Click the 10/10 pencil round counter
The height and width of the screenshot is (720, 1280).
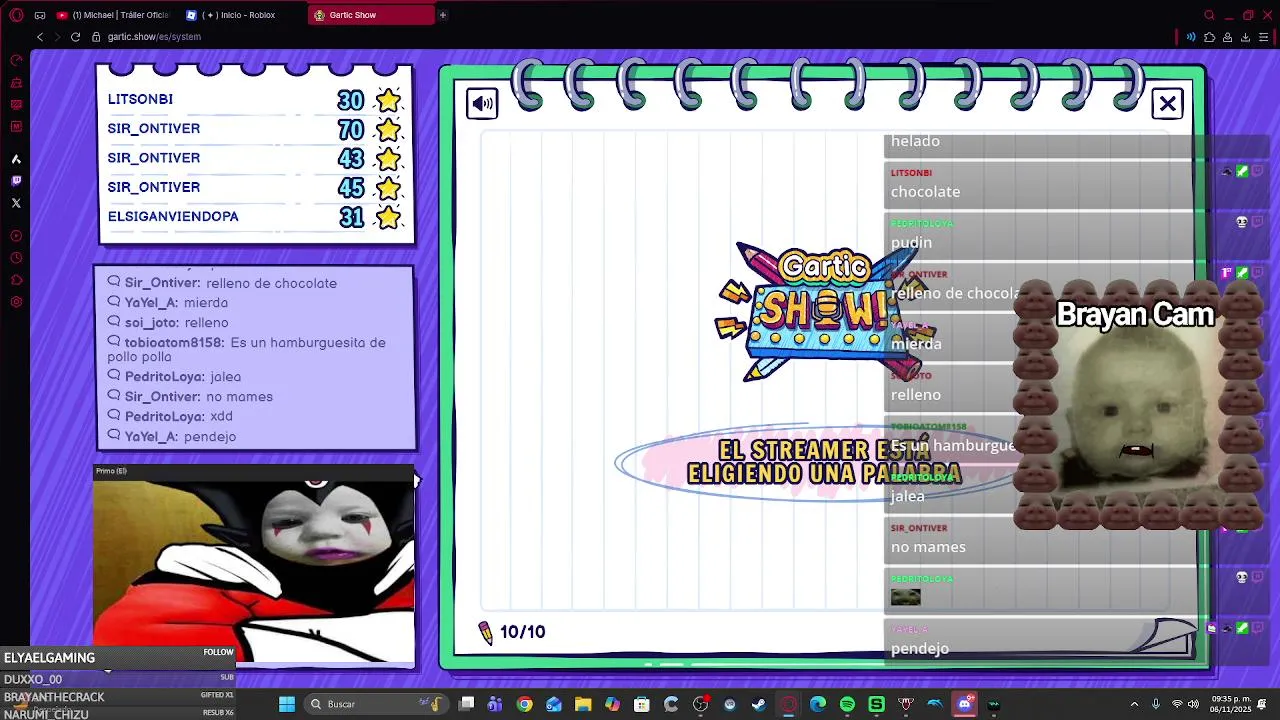[x=512, y=632]
